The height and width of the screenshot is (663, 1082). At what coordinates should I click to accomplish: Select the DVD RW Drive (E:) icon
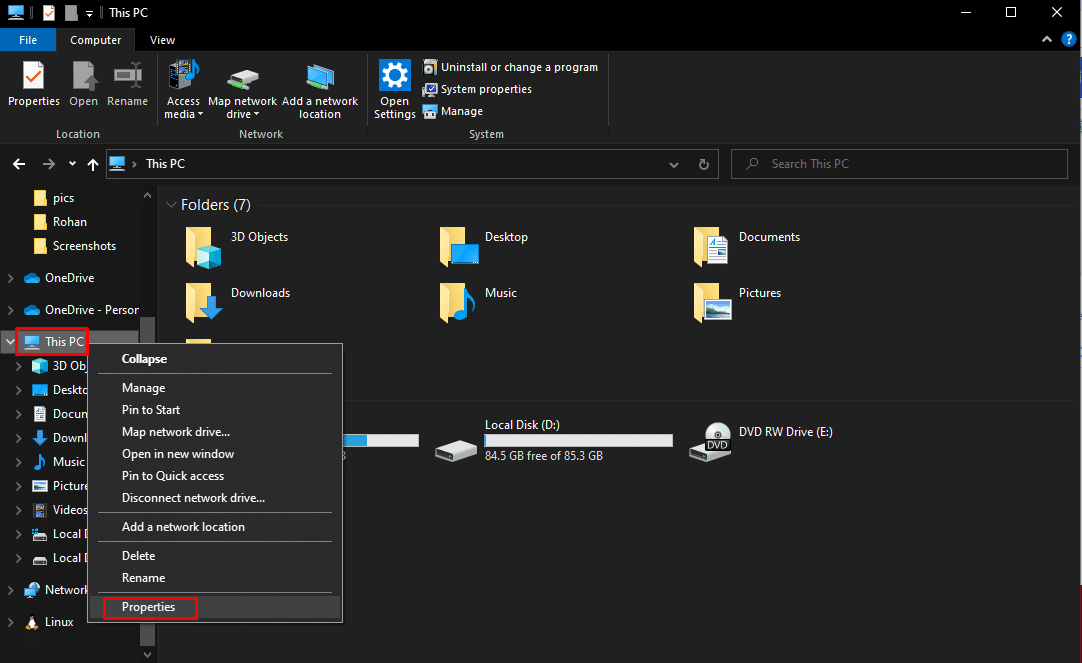710,442
